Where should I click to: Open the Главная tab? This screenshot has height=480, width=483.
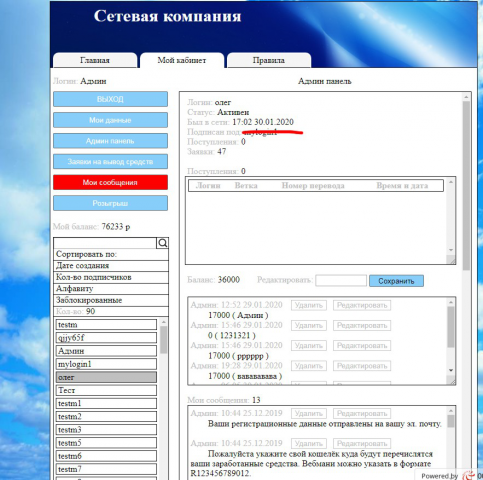[x=95, y=60]
